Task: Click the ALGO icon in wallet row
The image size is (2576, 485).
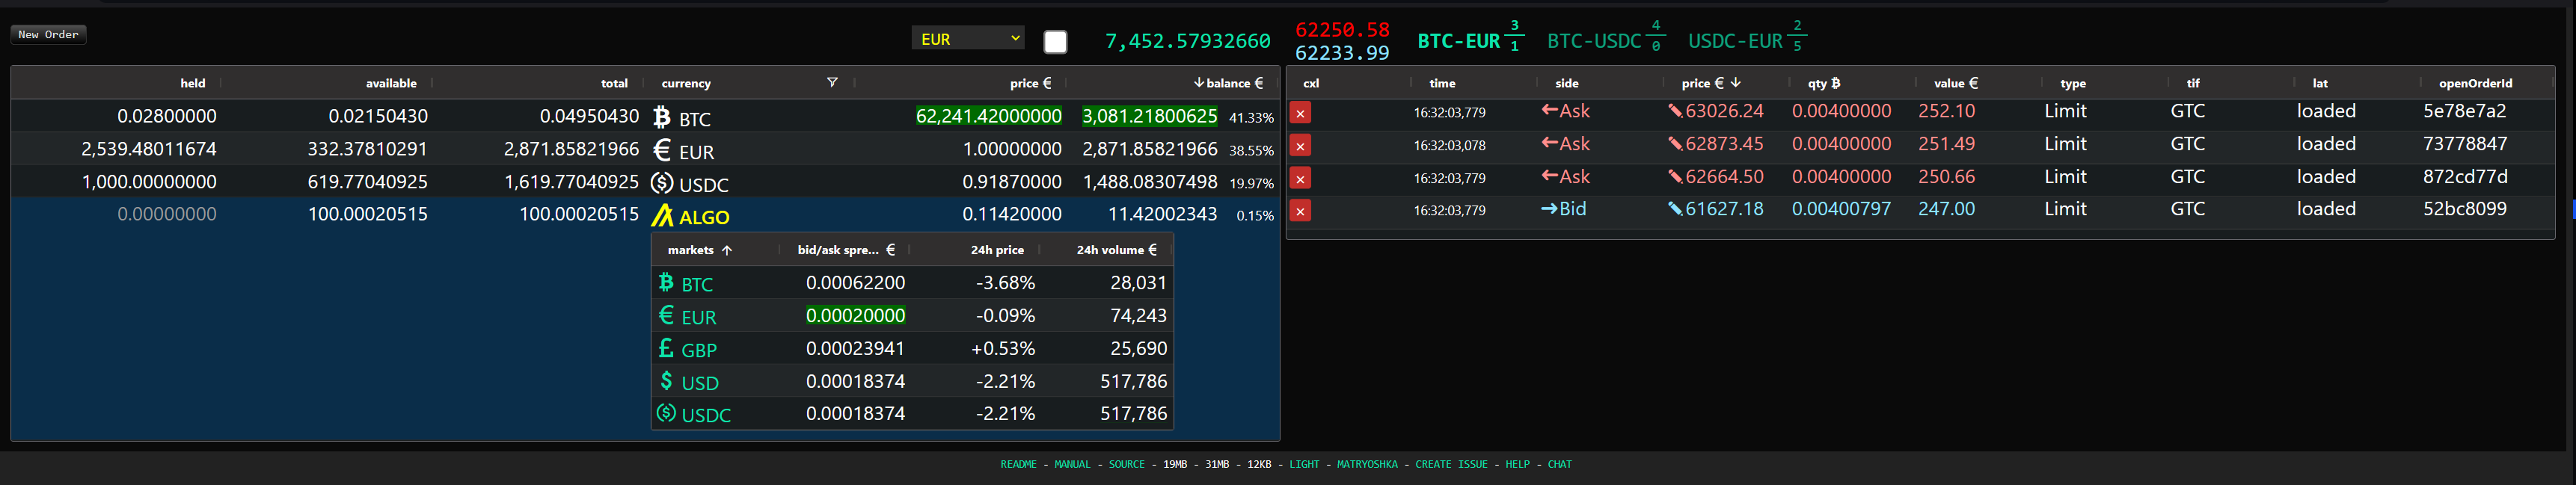Action: pos(661,216)
